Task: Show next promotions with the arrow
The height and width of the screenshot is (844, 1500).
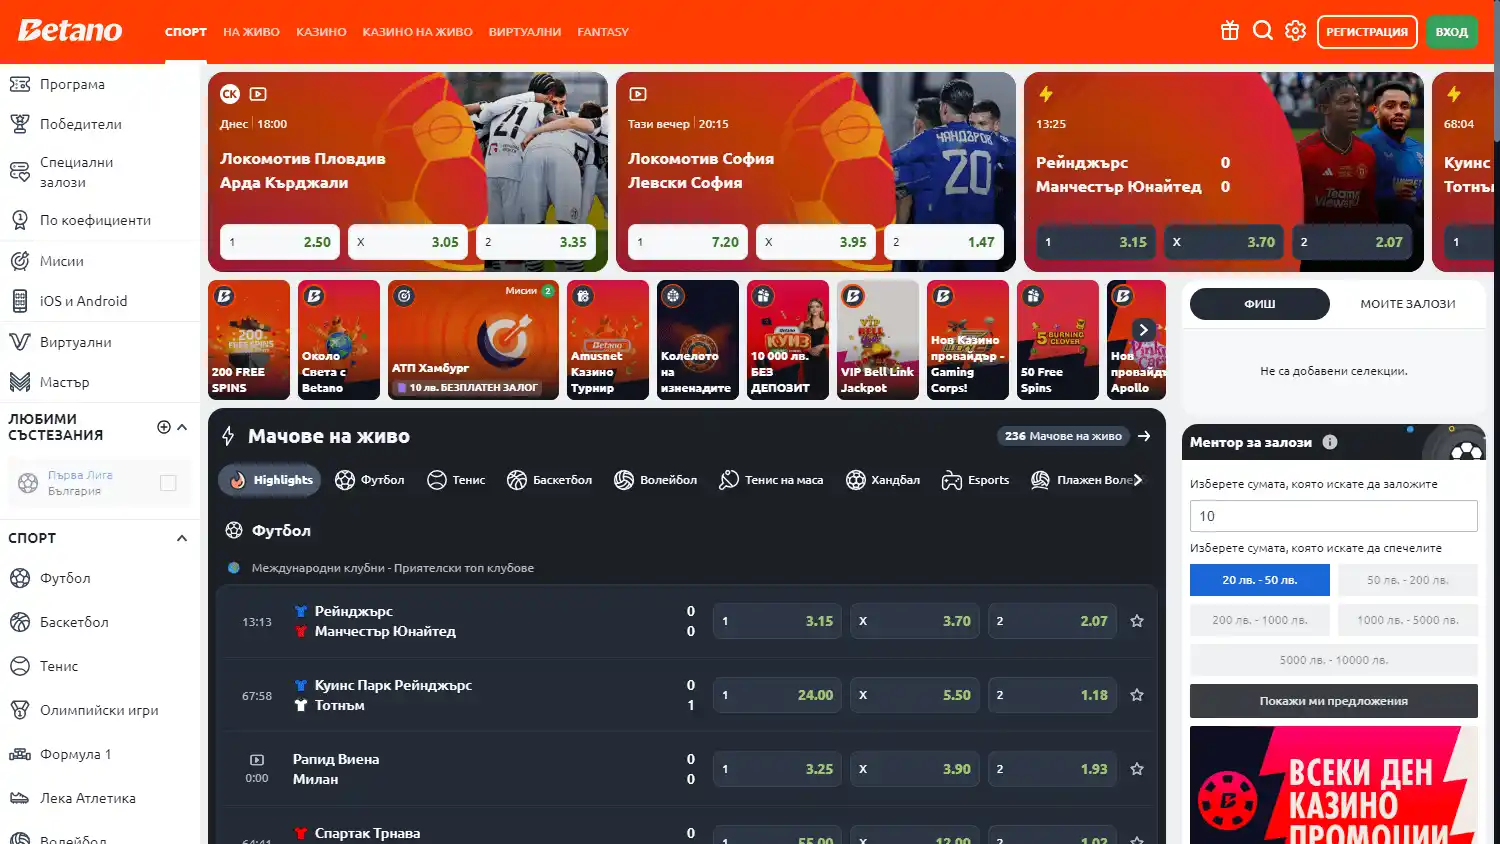Action: (x=1144, y=329)
